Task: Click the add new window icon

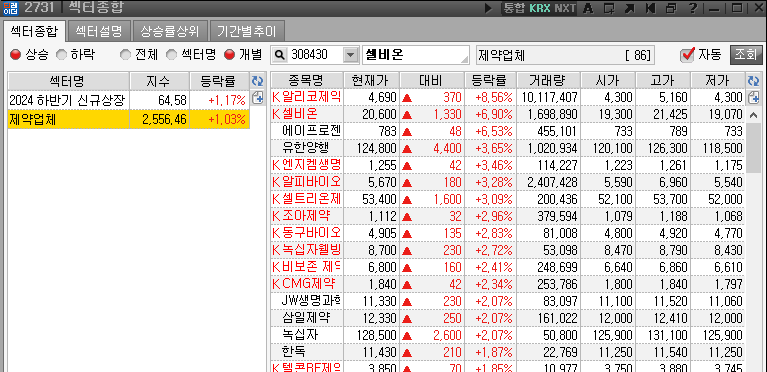Action: (x=609, y=8)
